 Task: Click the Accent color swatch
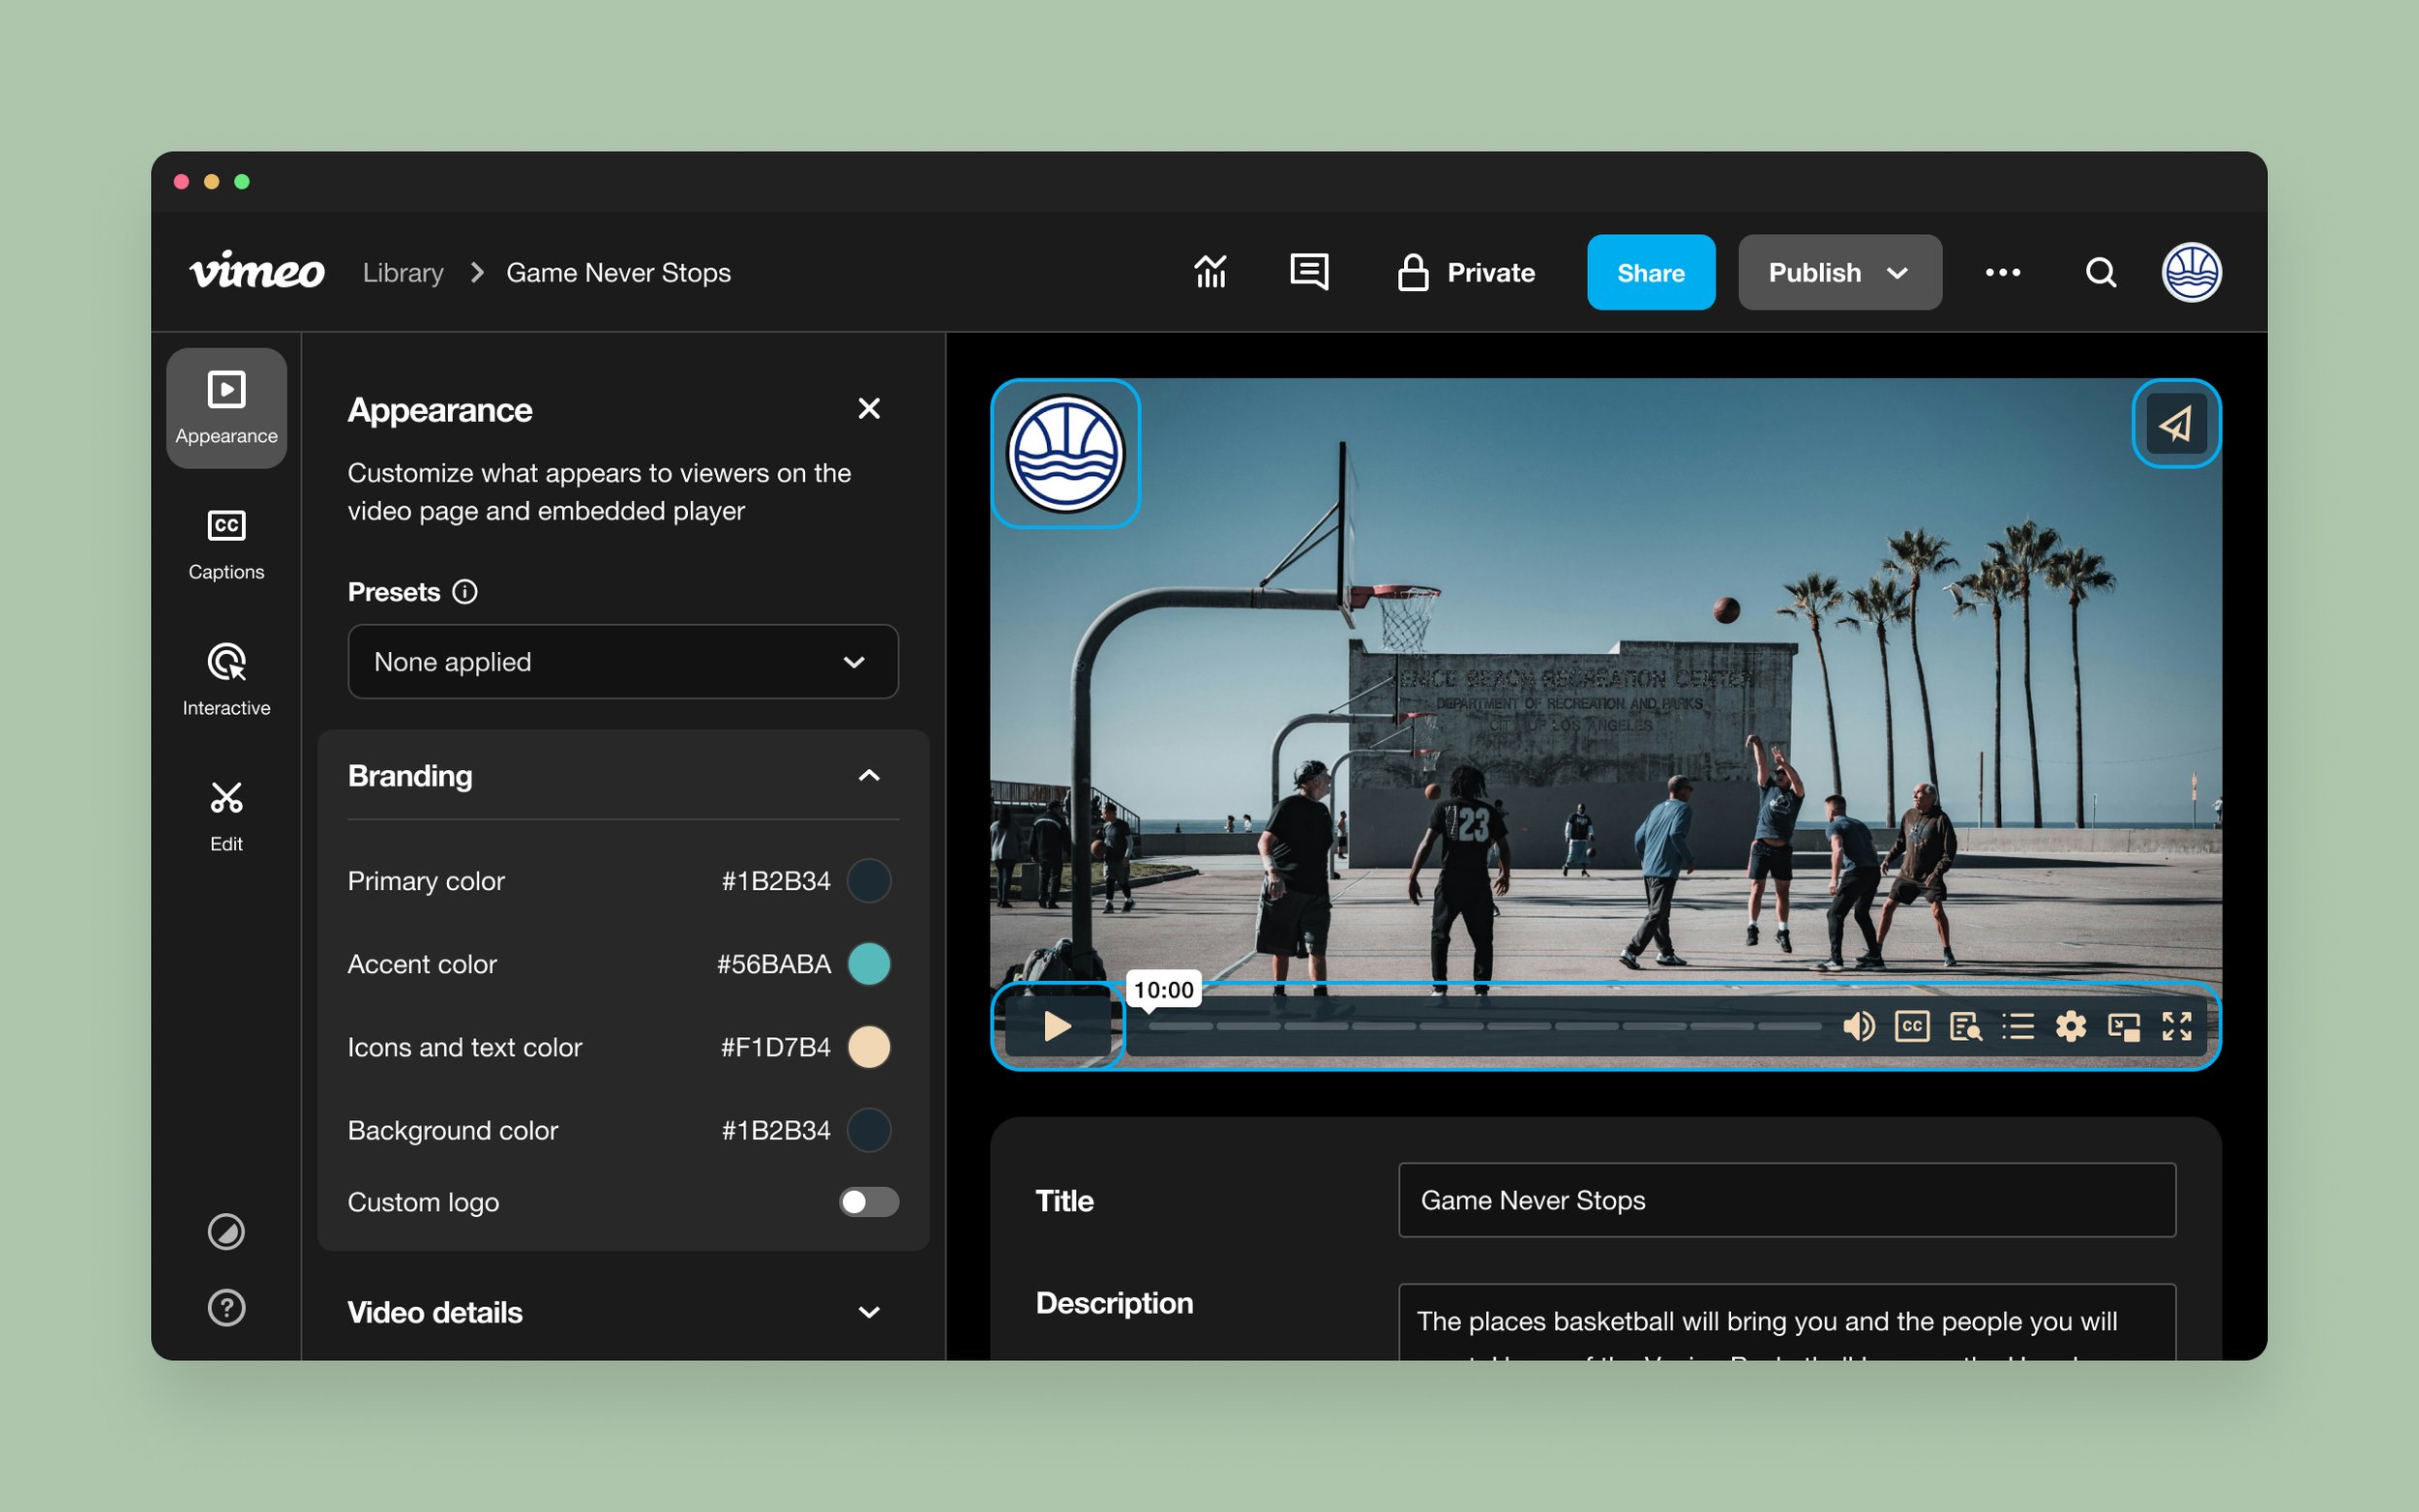pyautogui.click(x=869, y=963)
